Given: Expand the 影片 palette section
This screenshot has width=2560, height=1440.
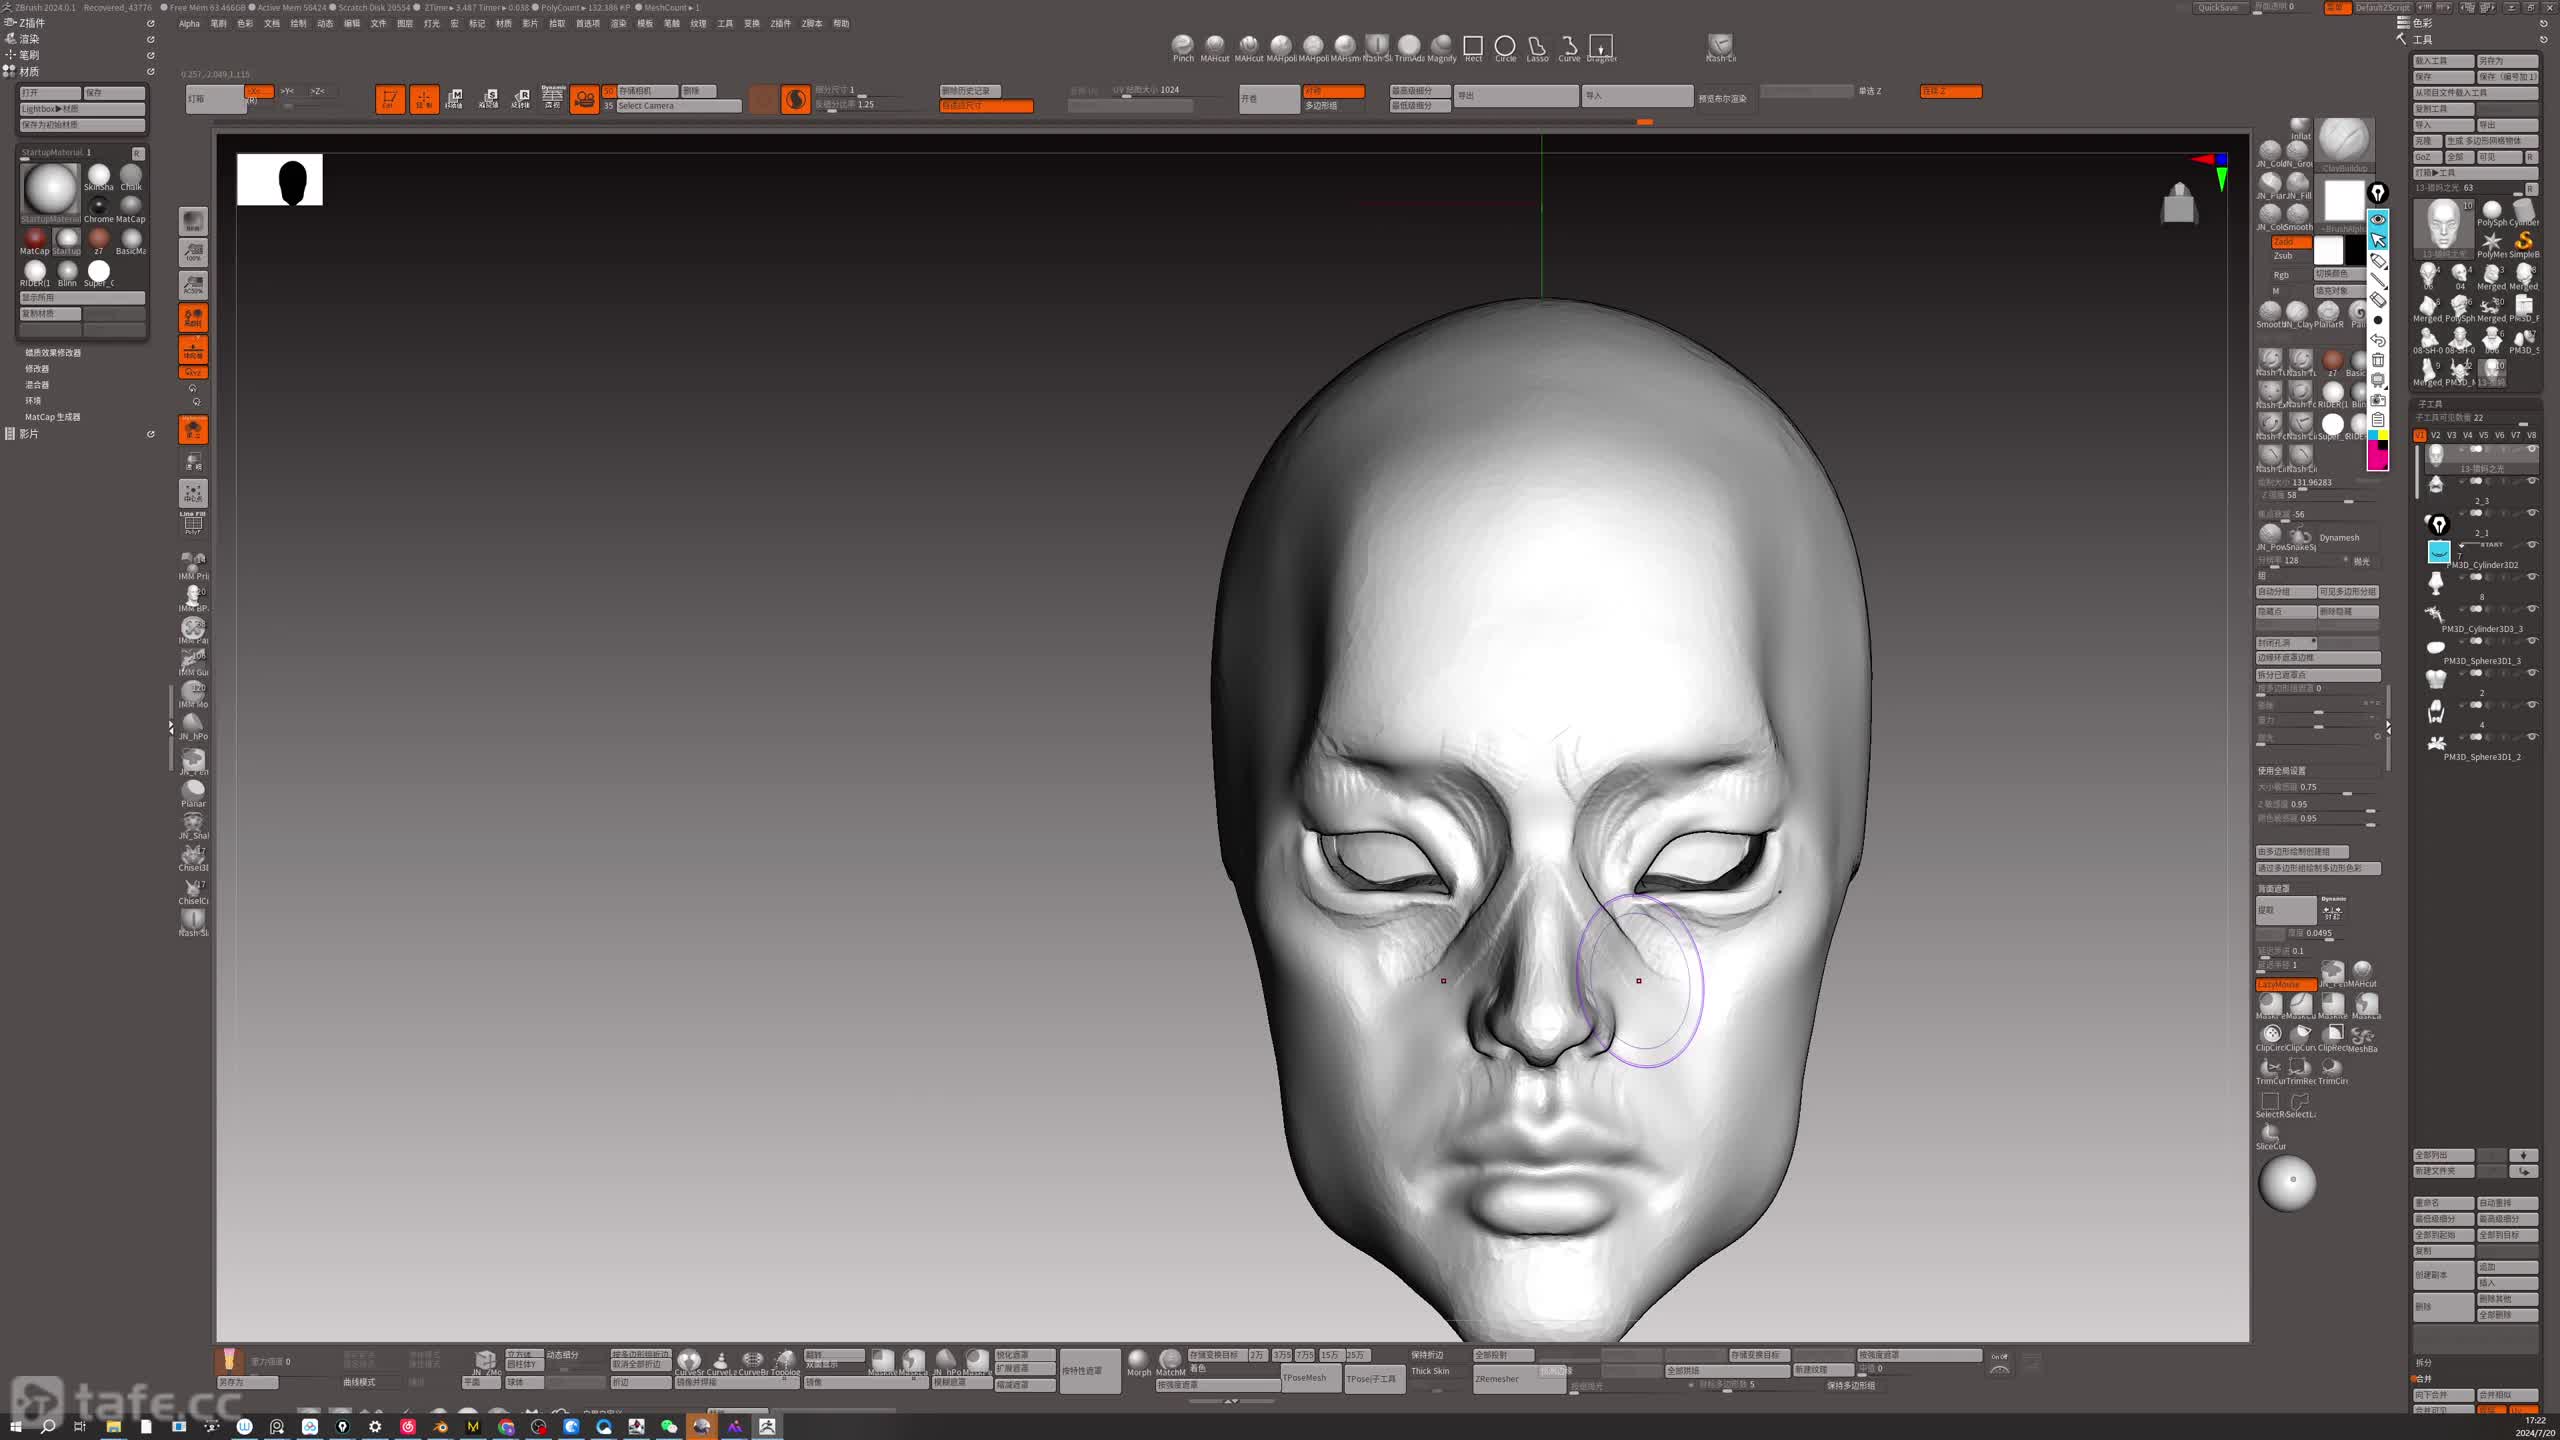Looking at the screenshot, I should coord(29,434).
